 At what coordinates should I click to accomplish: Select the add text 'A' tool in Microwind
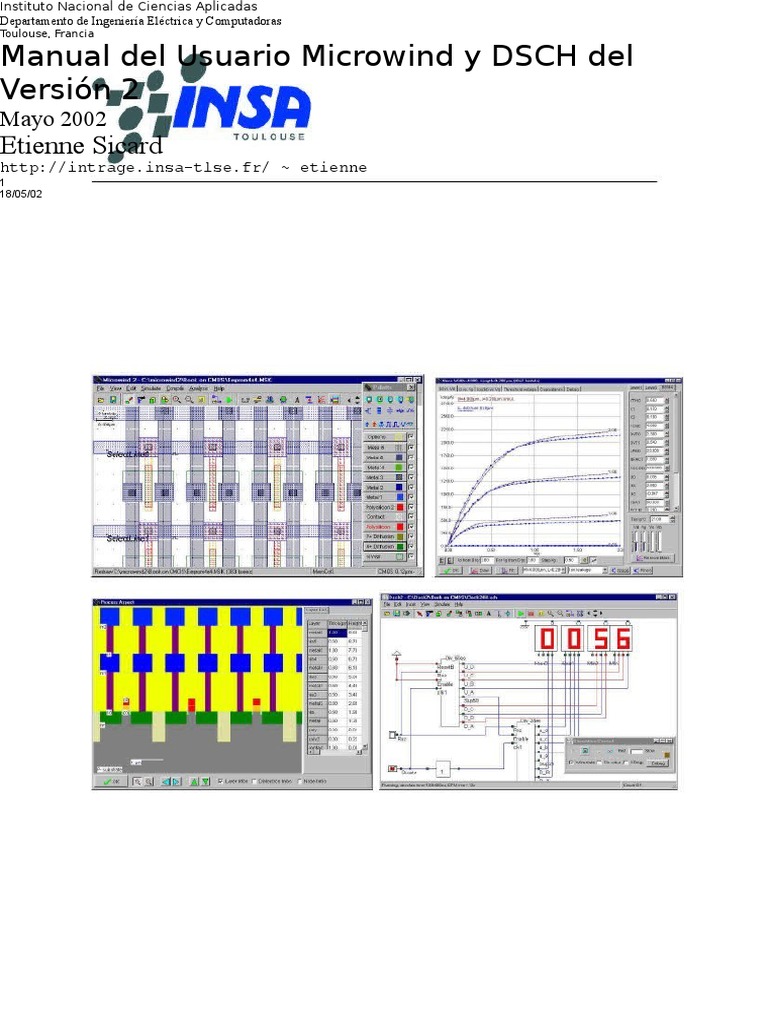(297, 400)
